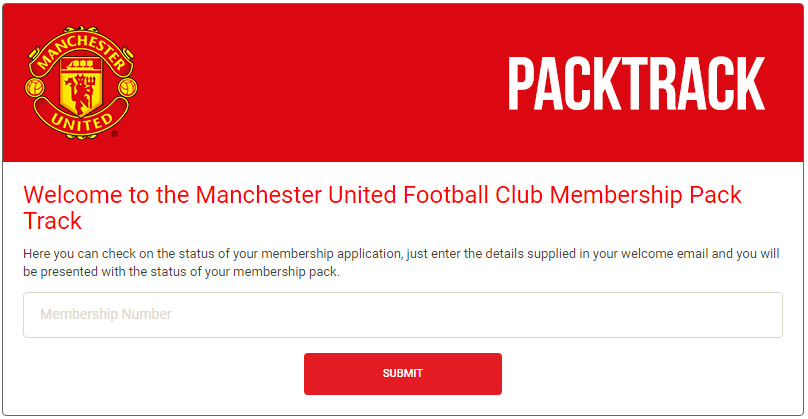Click the SUBMIT label text

[402, 373]
